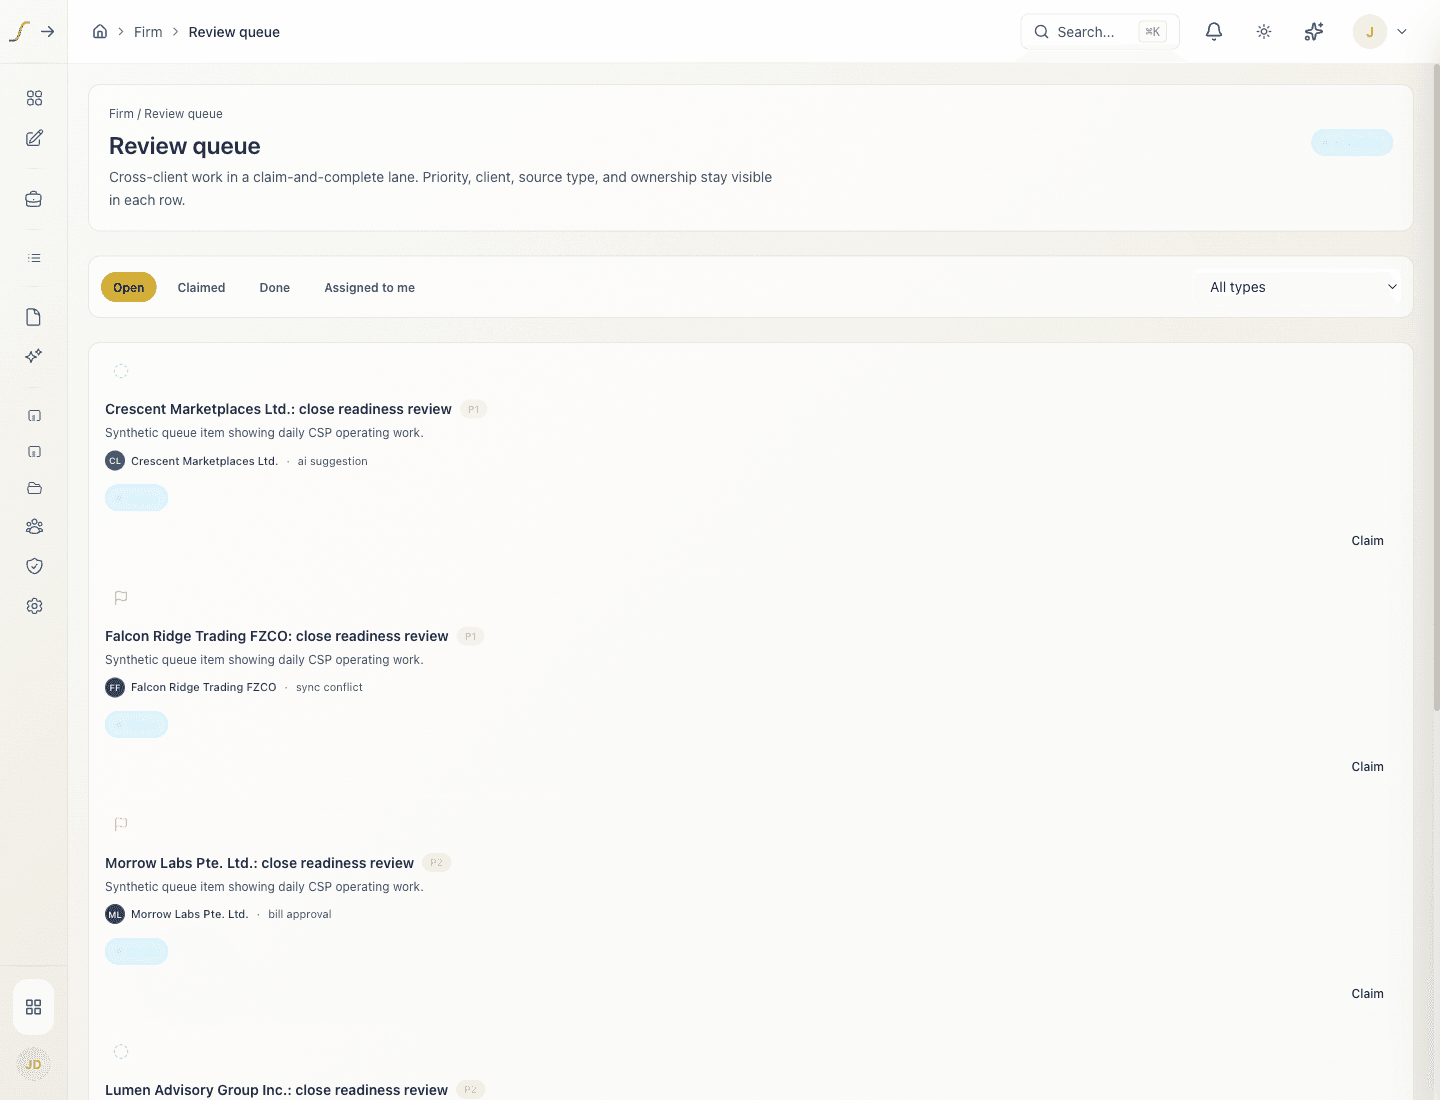Viewport: 1440px width, 1100px height.
Task: Click the app logo in the top-left corner
Action: (19, 32)
